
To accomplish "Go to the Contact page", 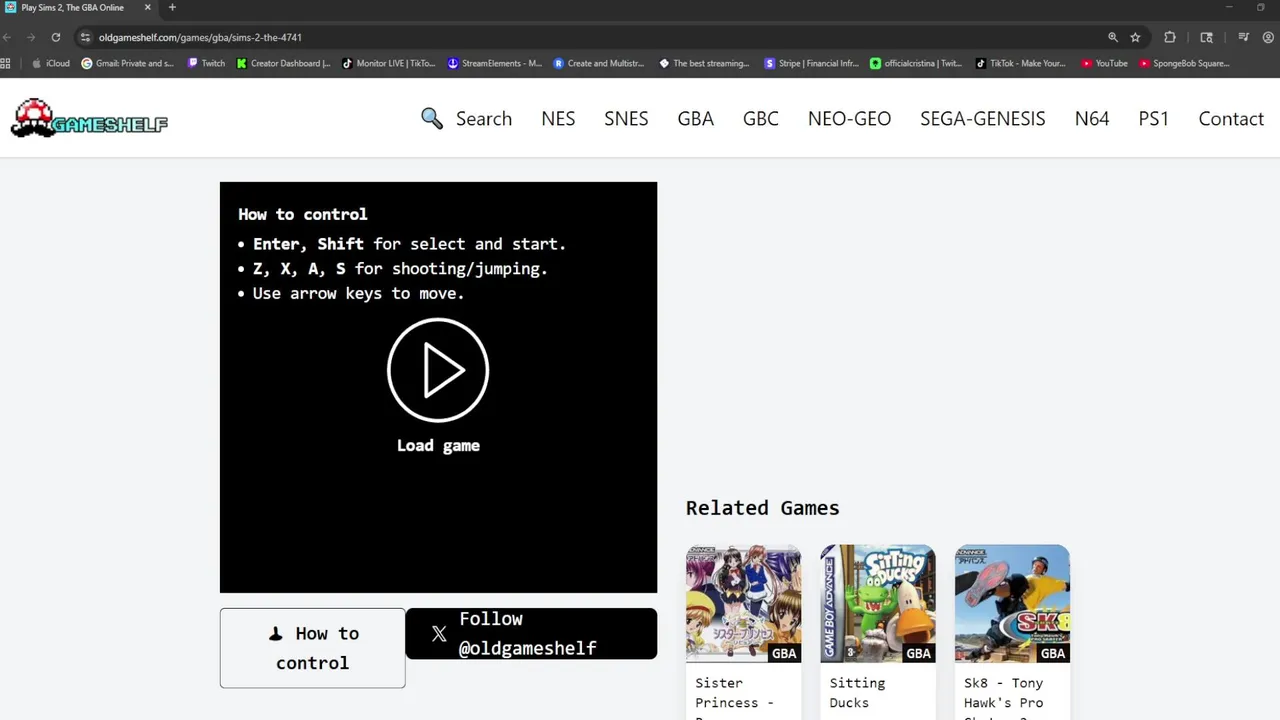I will coord(1231,118).
